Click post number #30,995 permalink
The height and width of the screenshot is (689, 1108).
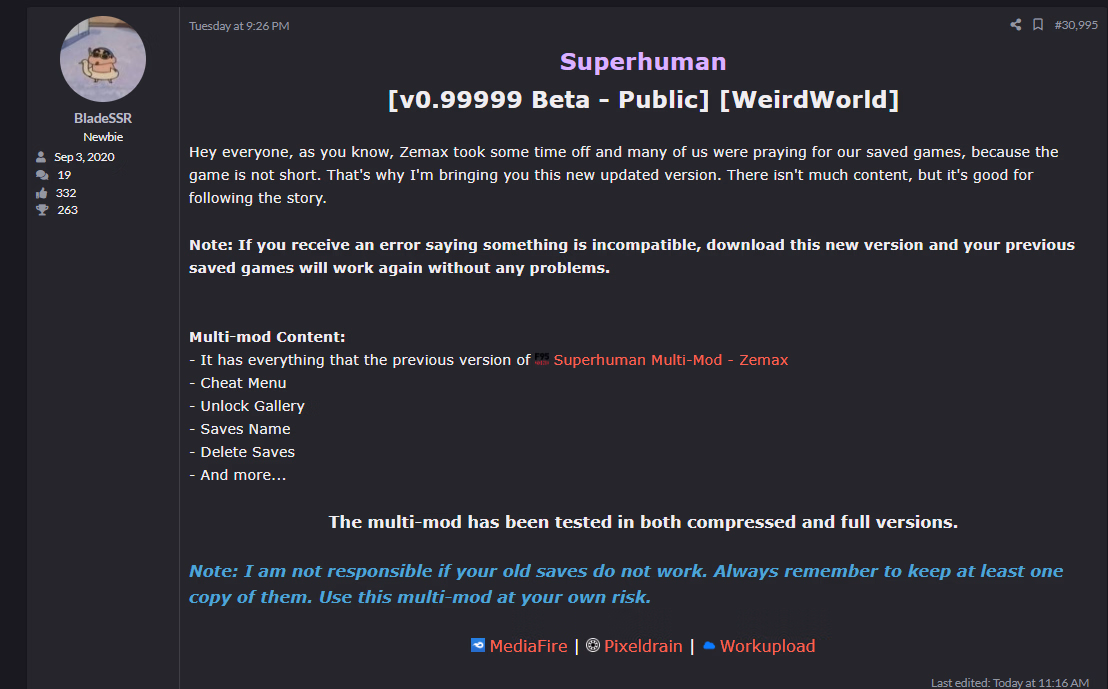click(x=1076, y=25)
